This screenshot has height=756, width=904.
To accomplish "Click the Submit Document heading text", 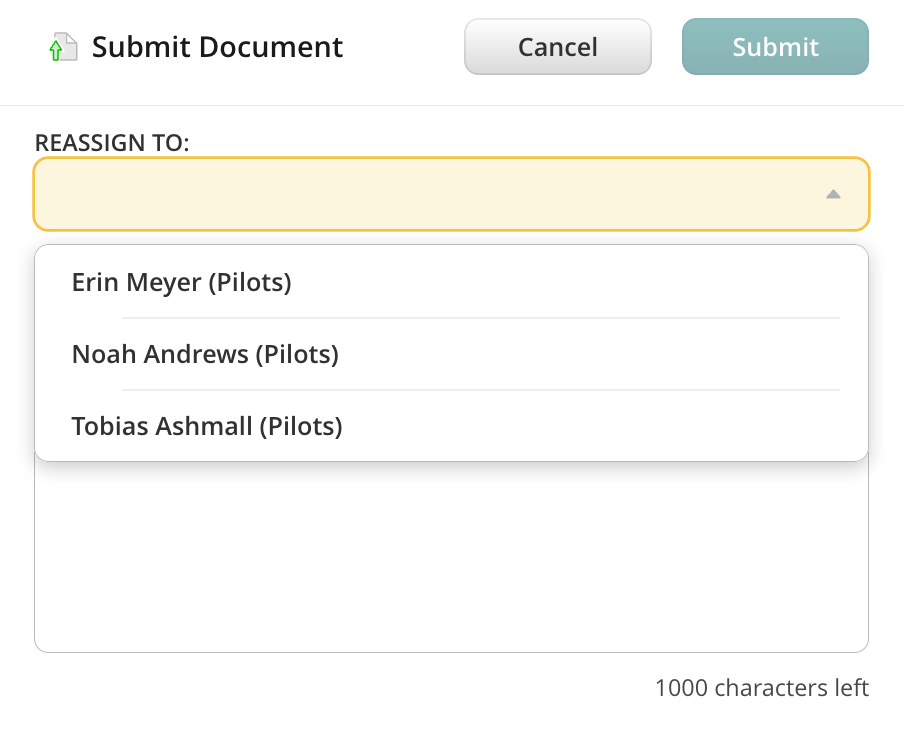I will (x=217, y=47).
